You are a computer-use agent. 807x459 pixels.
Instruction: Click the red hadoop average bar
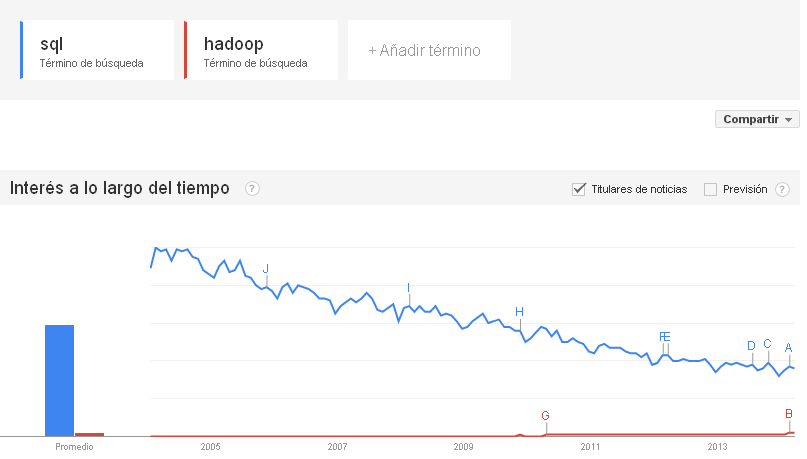click(90, 435)
